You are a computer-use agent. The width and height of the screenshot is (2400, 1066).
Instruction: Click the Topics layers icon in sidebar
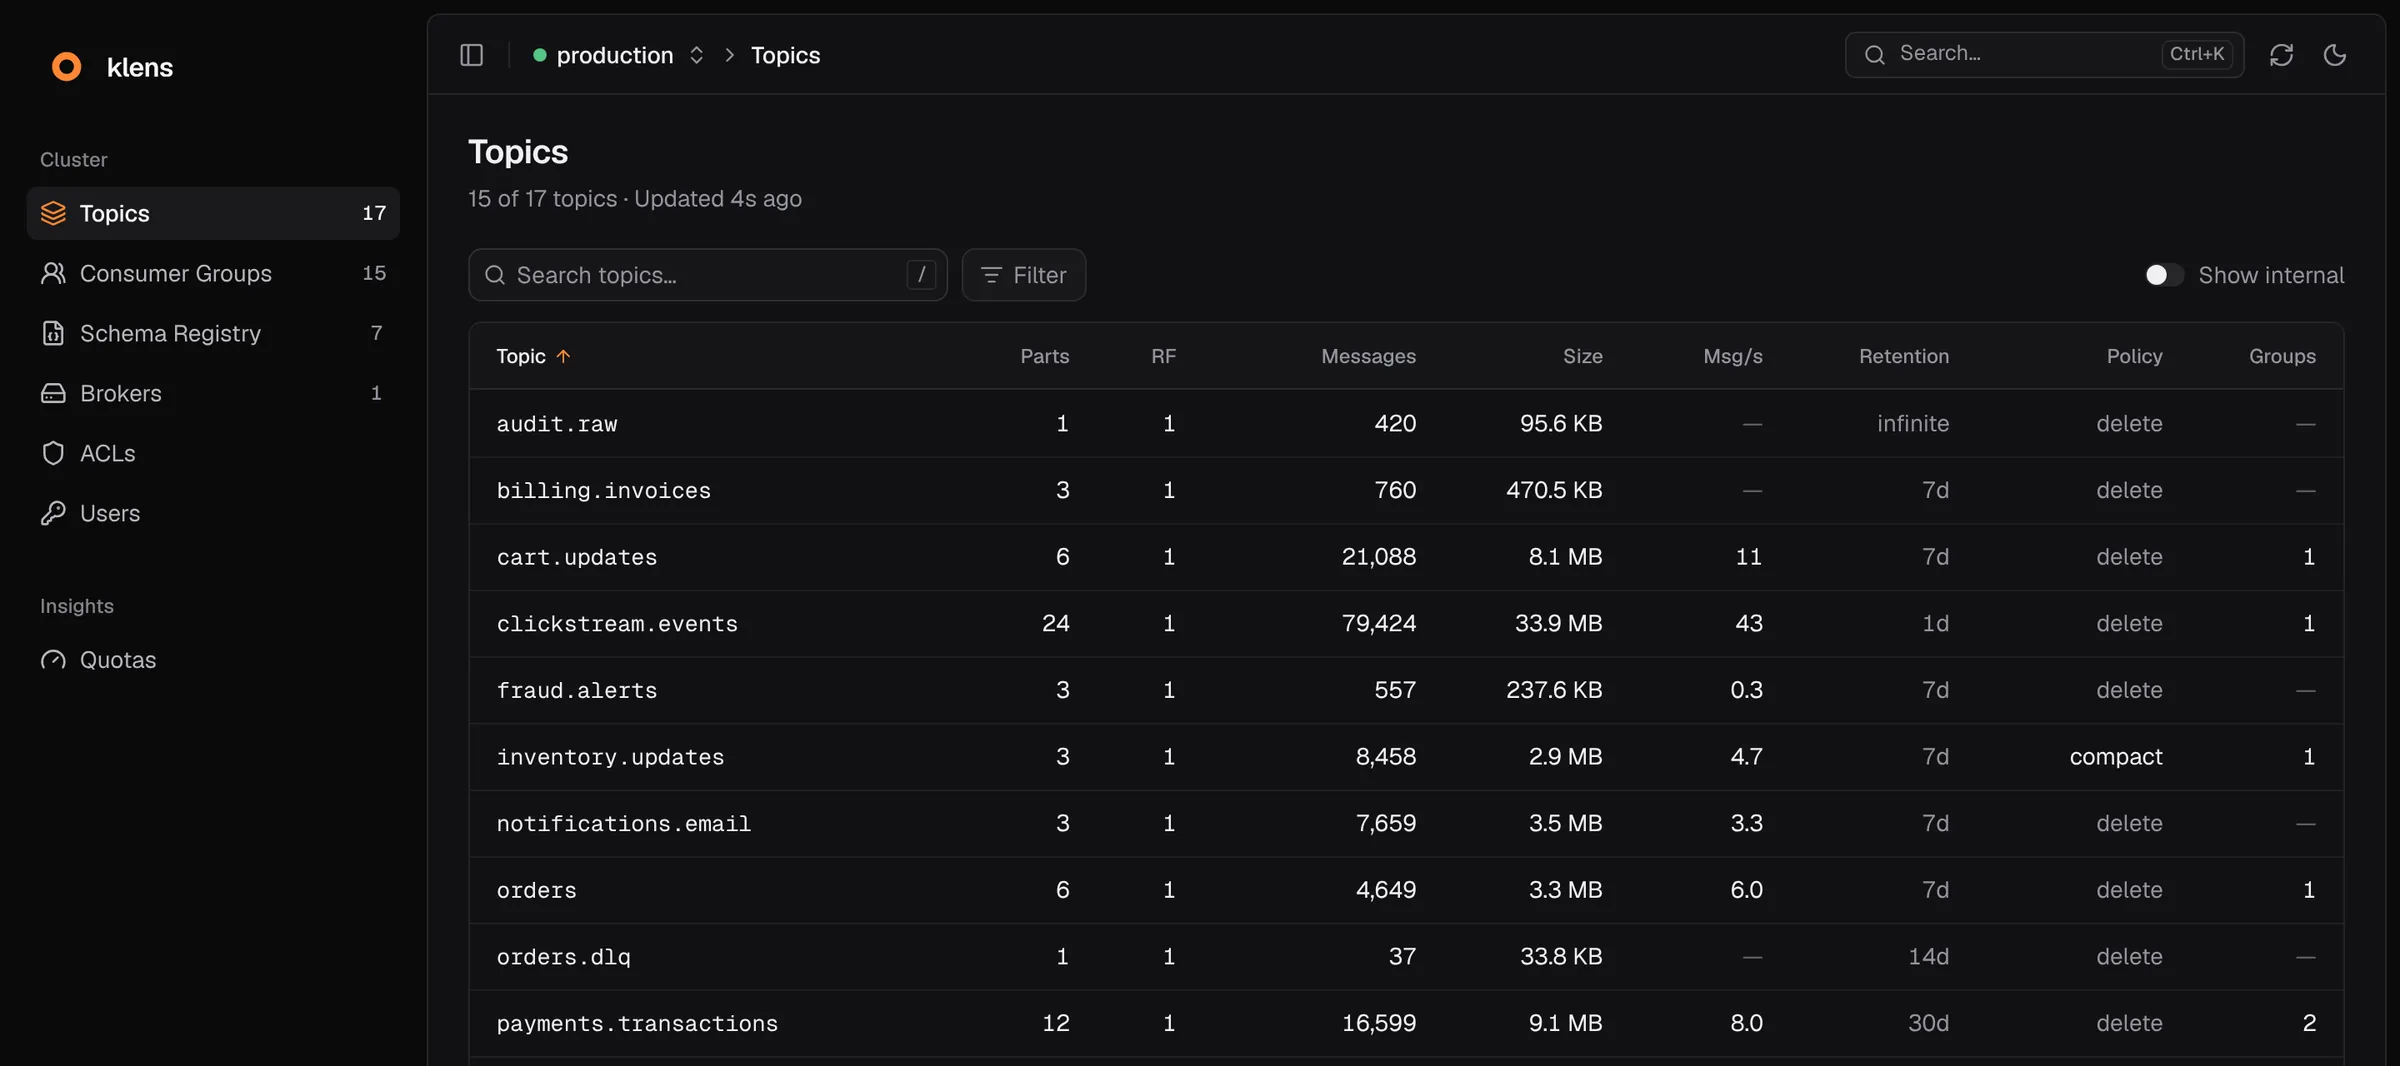(53, 213)
